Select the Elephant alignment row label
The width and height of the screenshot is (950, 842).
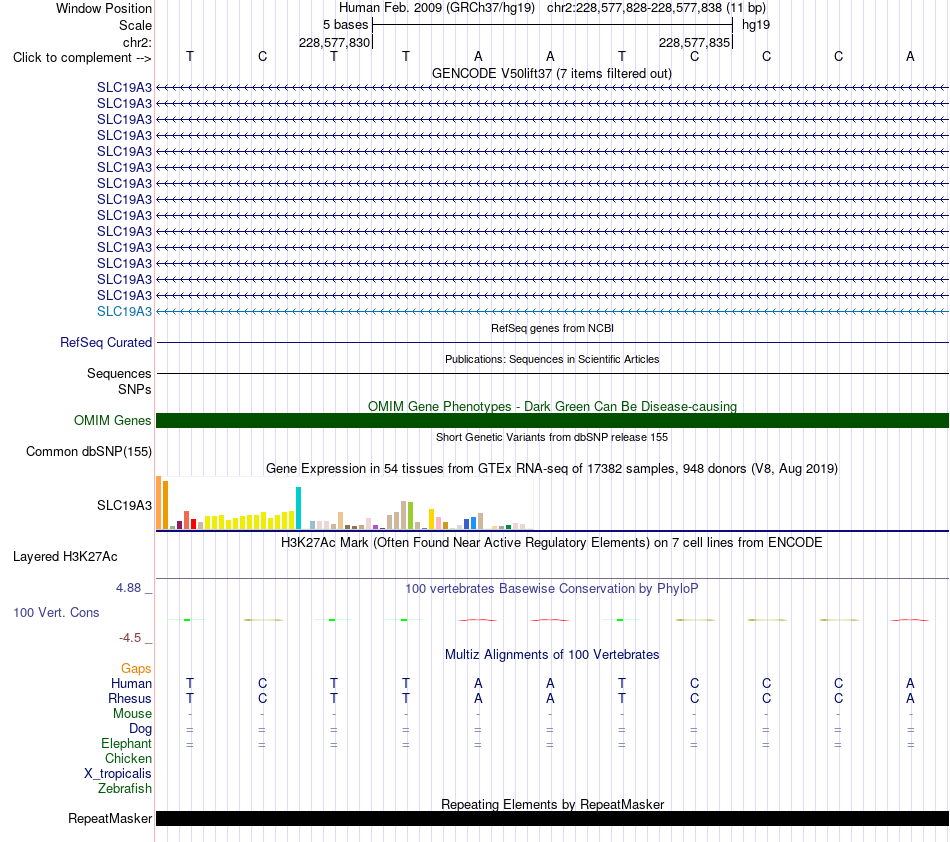126,743
